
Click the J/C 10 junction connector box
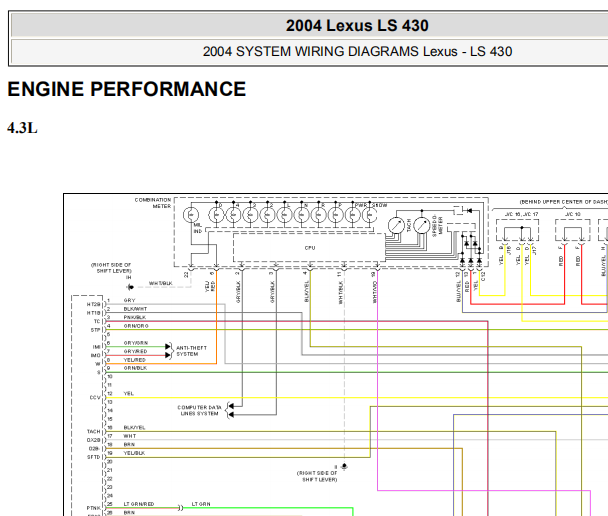[573, 230]
